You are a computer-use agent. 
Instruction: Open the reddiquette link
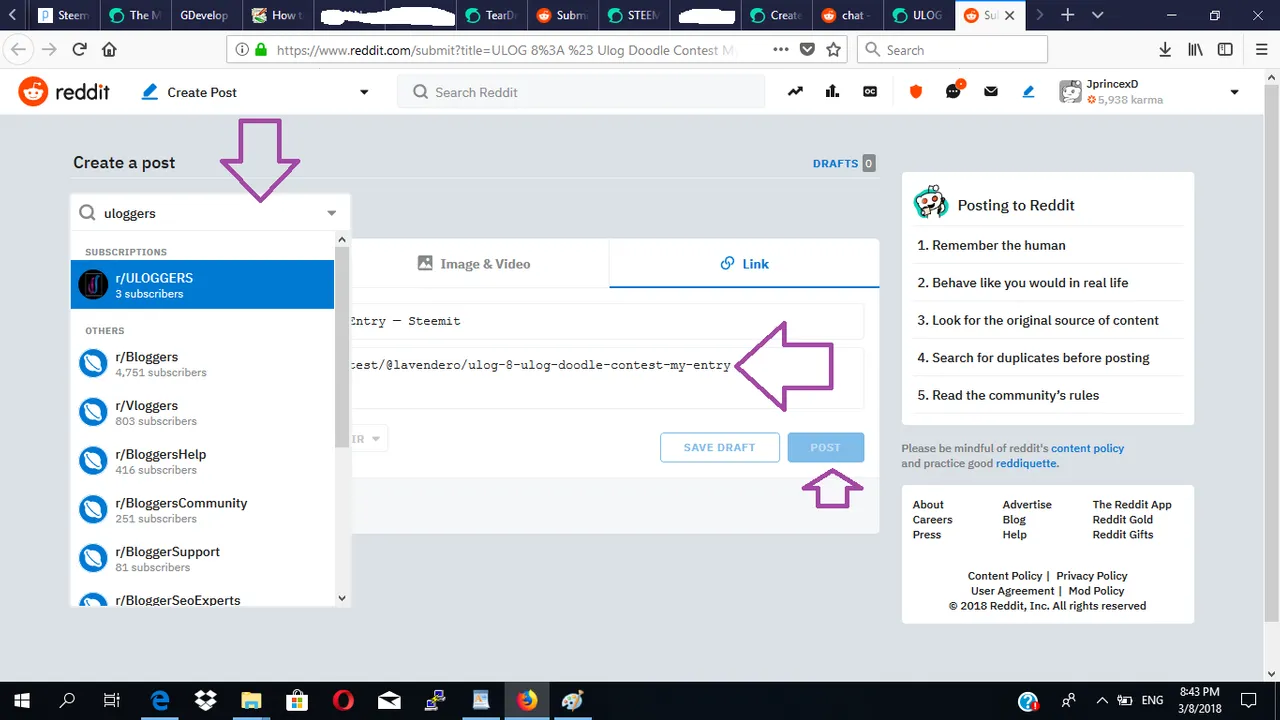[1025, 463]
